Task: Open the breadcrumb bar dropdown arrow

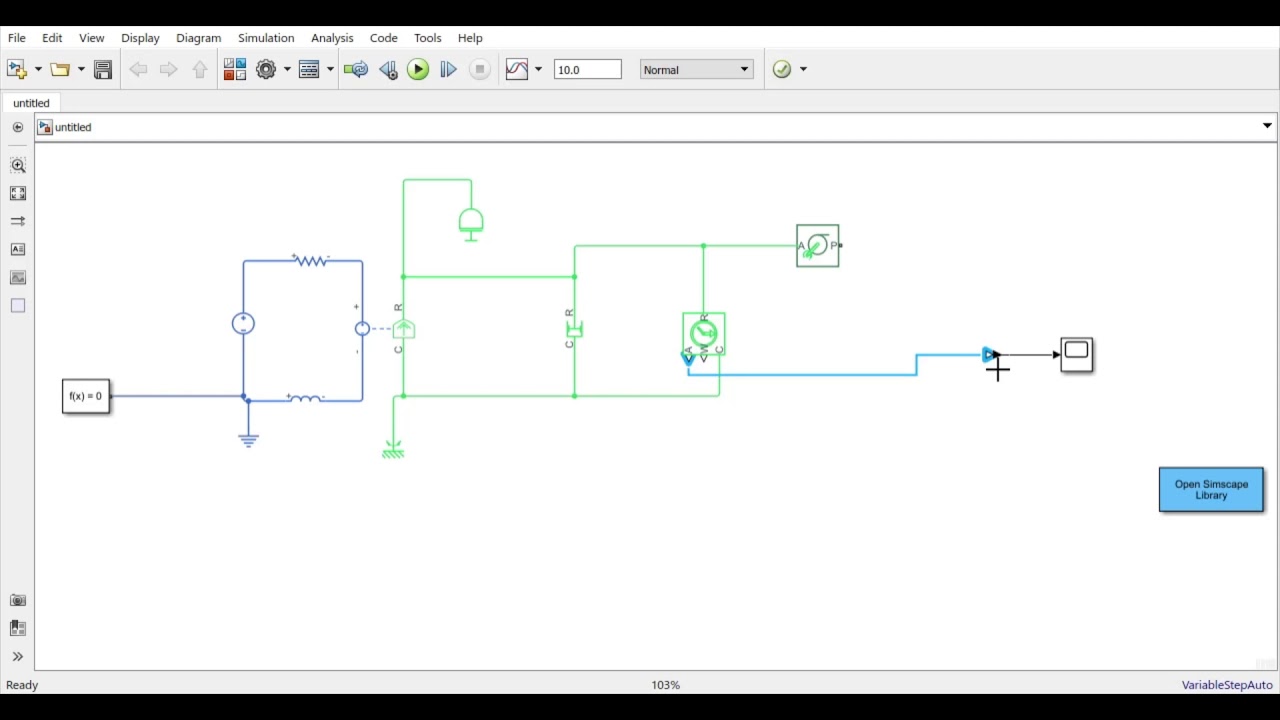Action: pyautogui.click(x=1267, y=126)
